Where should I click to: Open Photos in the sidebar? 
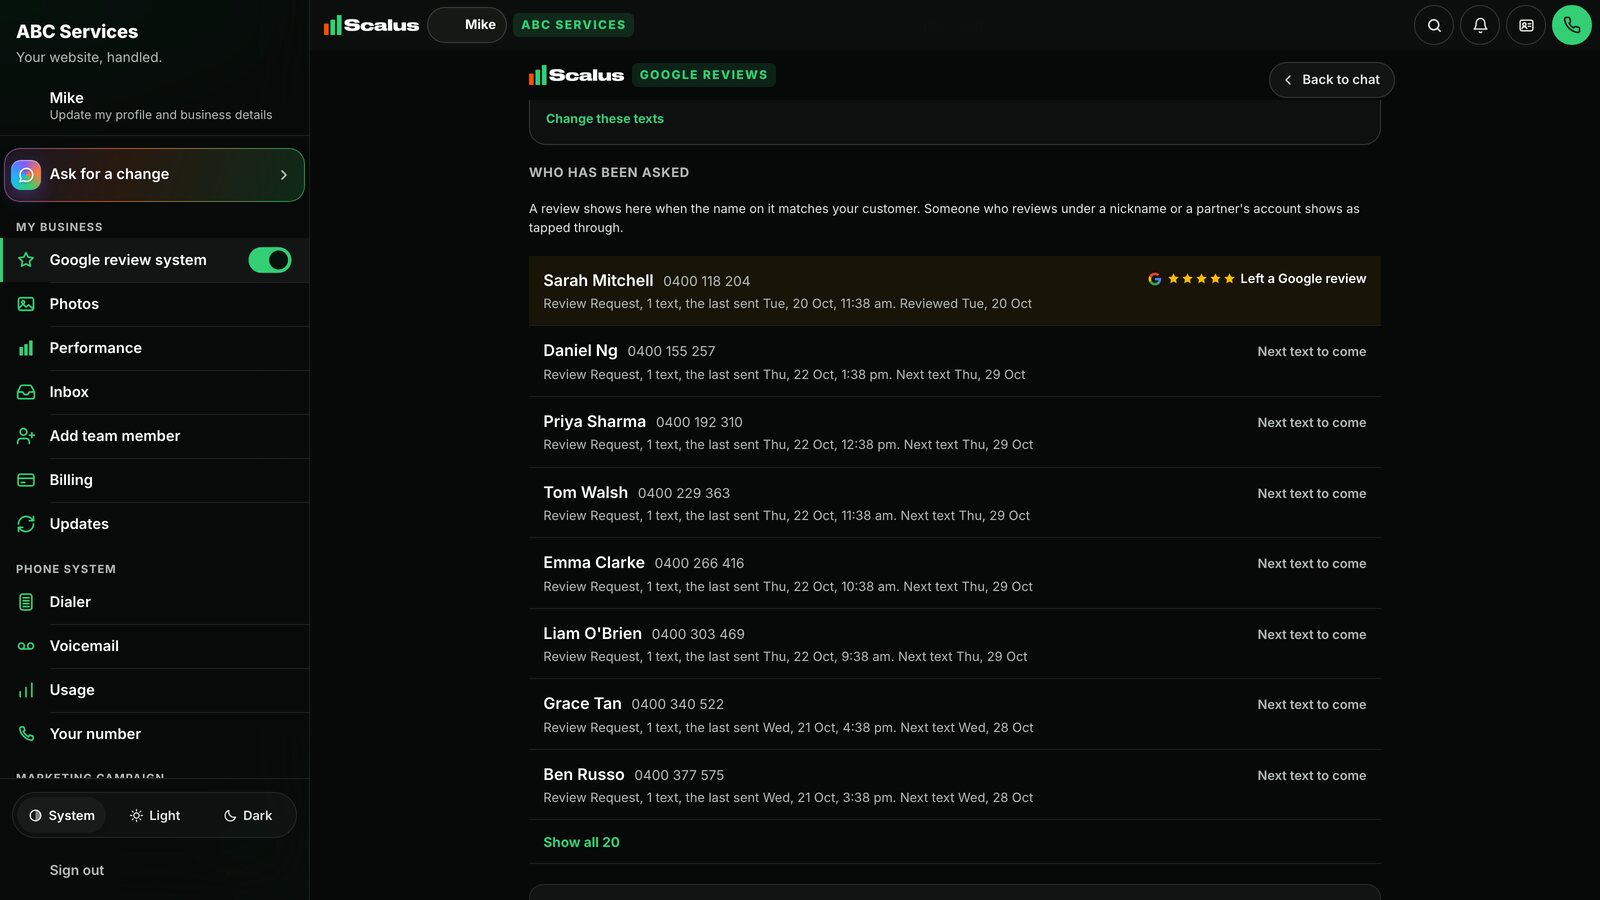(154, 304)
